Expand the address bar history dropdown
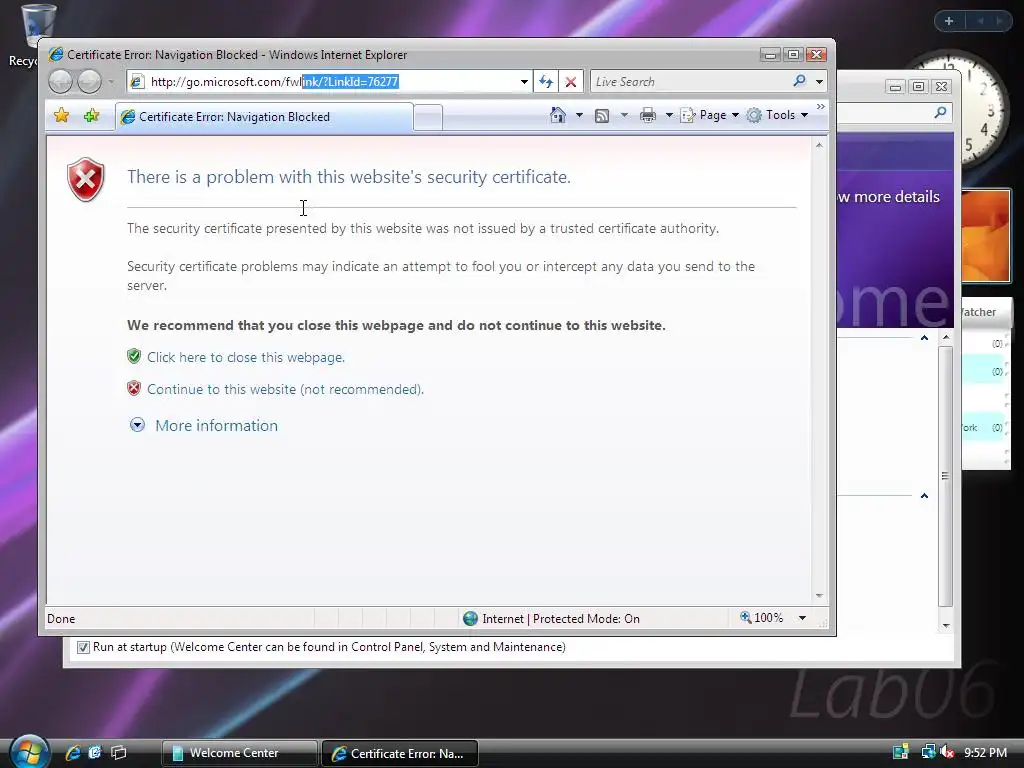This screenshot has width=1024, height=768. coord(524,82)
